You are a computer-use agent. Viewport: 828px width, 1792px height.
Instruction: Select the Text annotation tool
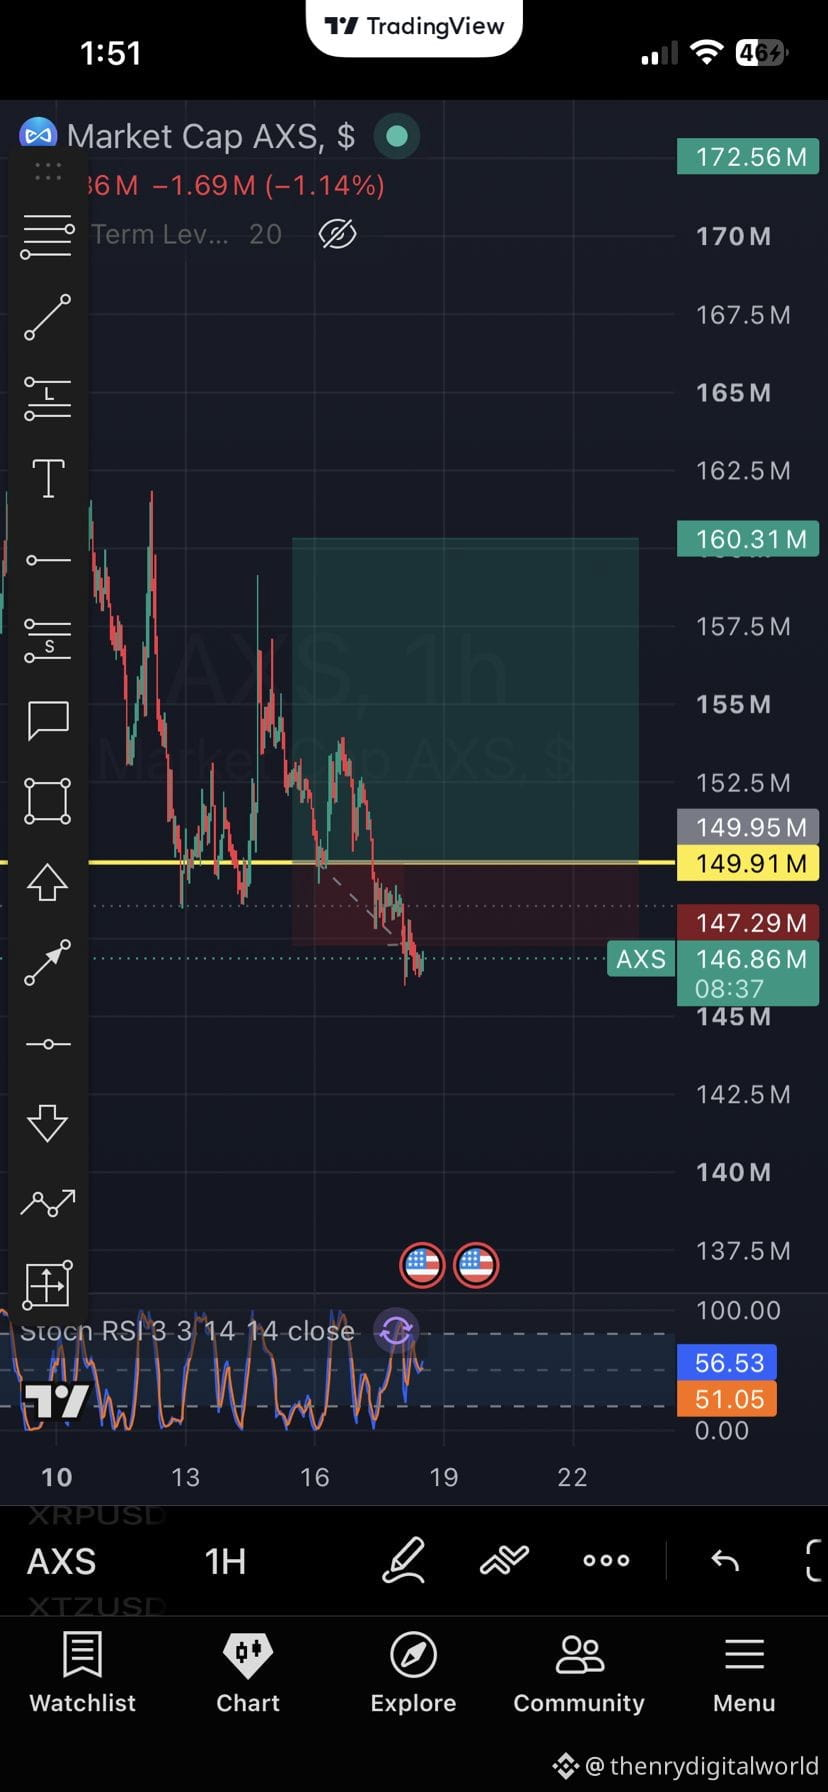(48, 479)
